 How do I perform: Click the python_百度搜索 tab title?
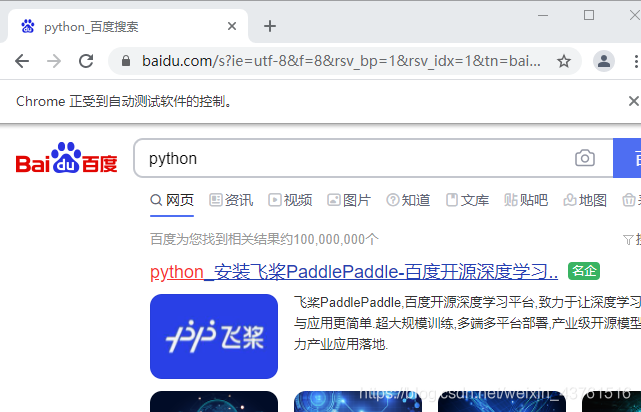91,27
